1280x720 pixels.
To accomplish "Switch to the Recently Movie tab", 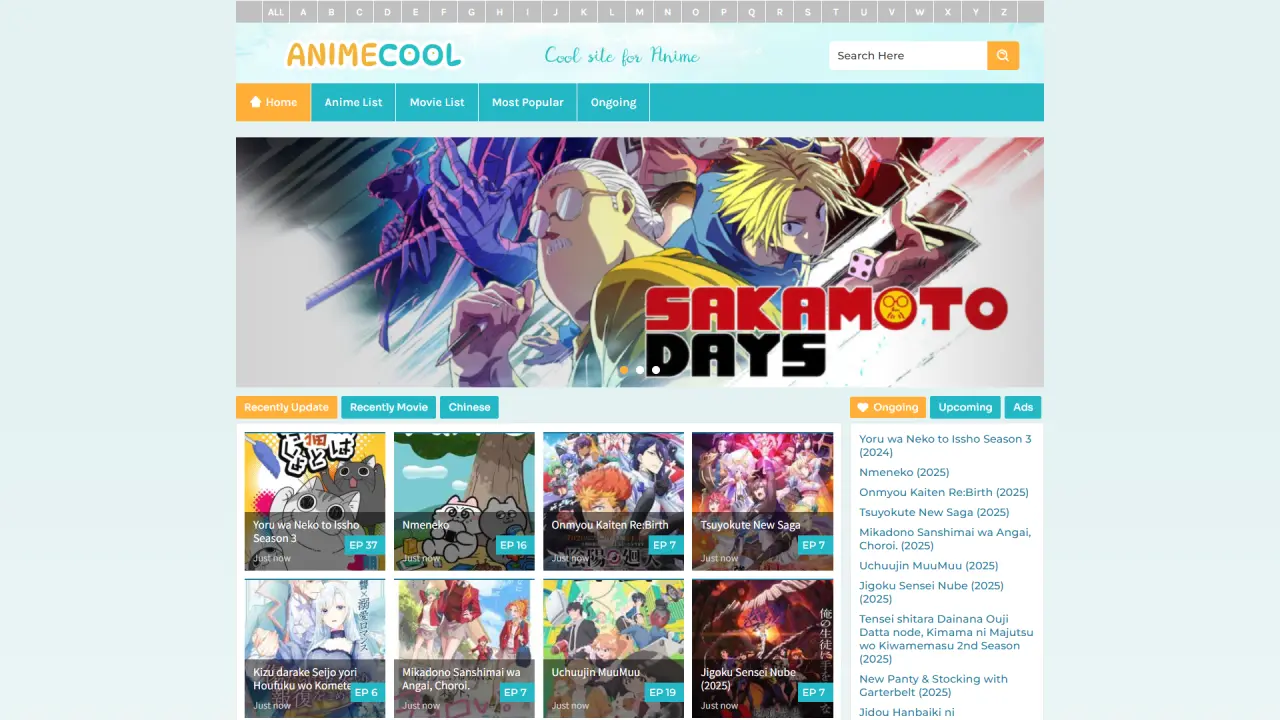I will click(x=389, y=407).
